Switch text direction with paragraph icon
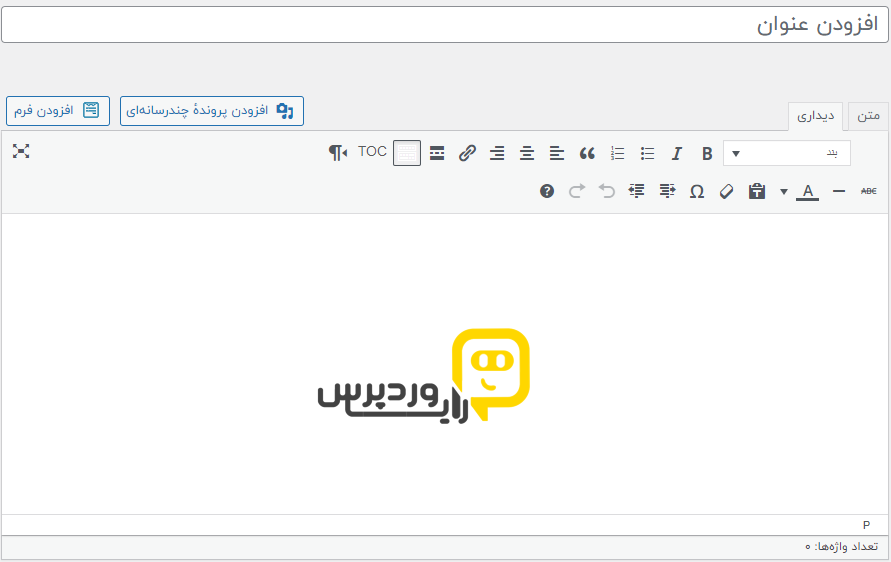This screenshot has width=891, height=562. (338, 152)
